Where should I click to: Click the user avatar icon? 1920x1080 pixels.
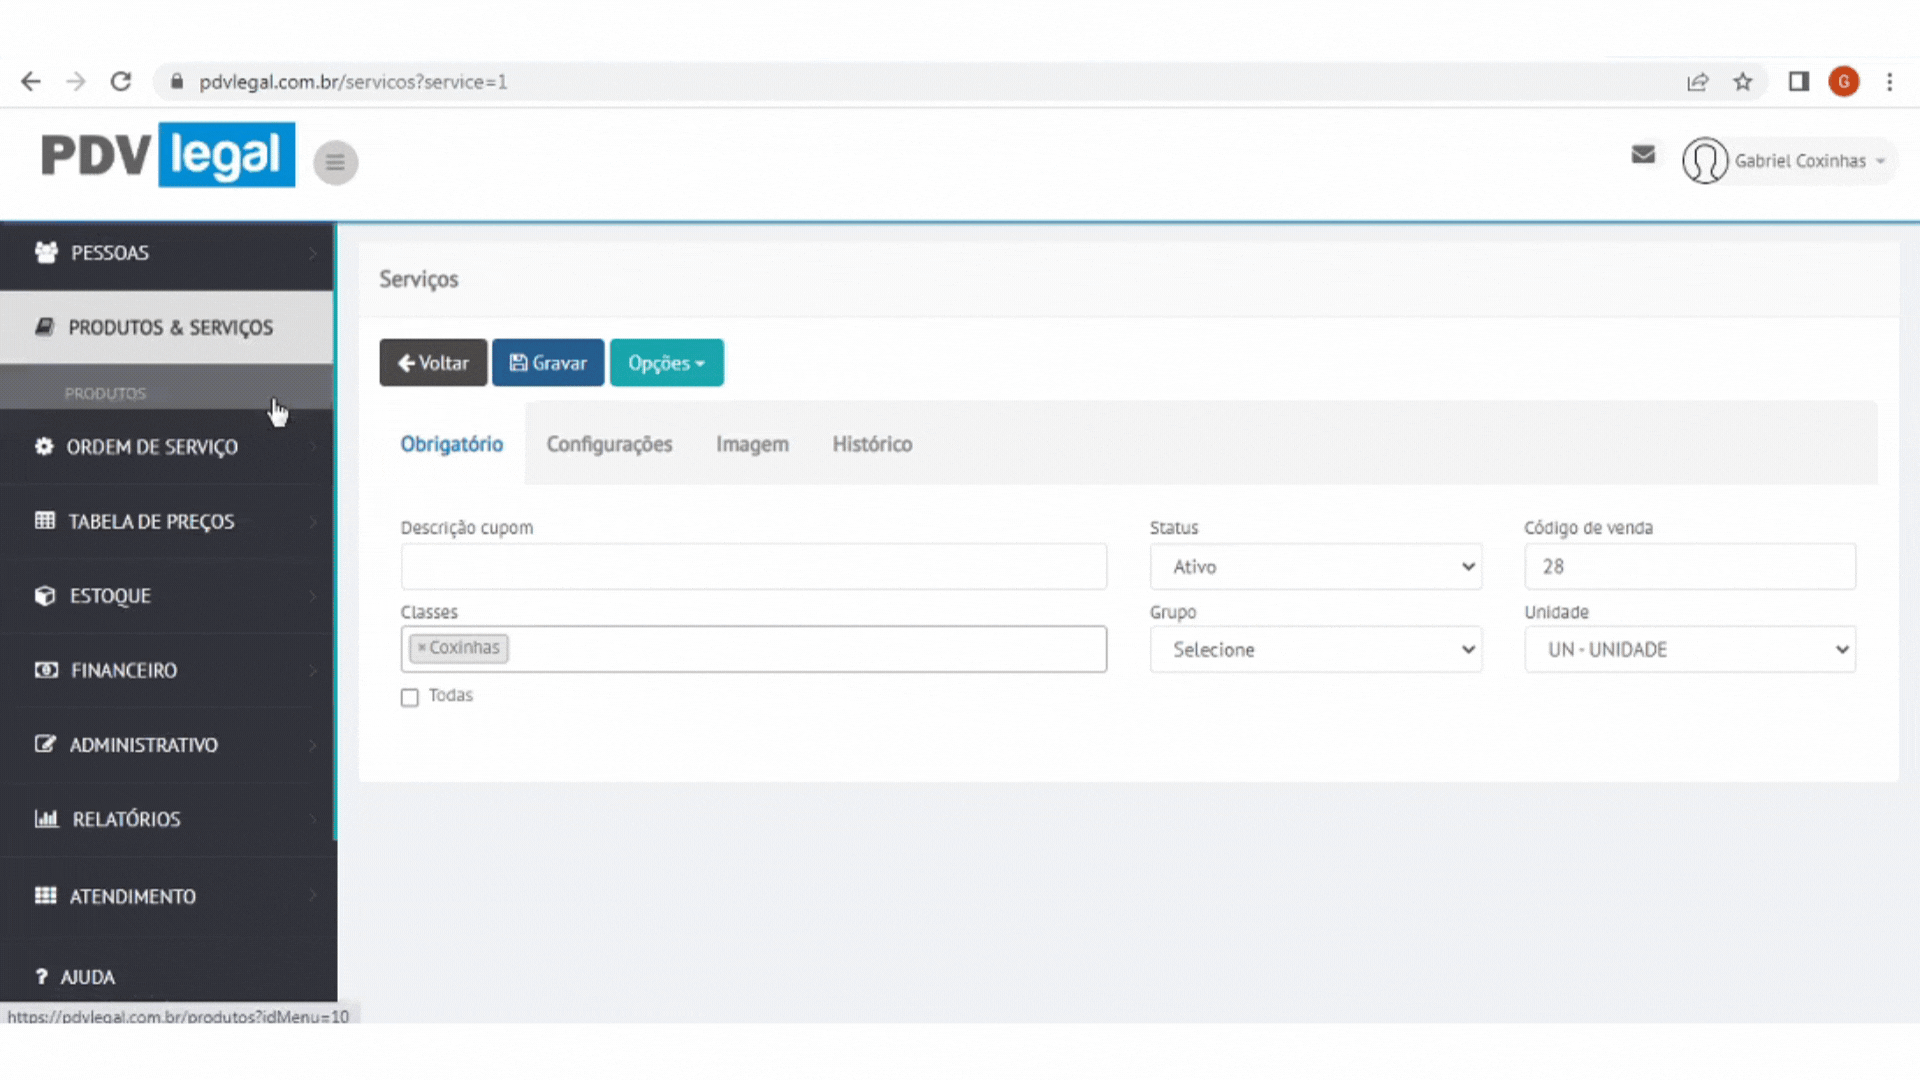pyautogui.click(x=1705, y=161)
